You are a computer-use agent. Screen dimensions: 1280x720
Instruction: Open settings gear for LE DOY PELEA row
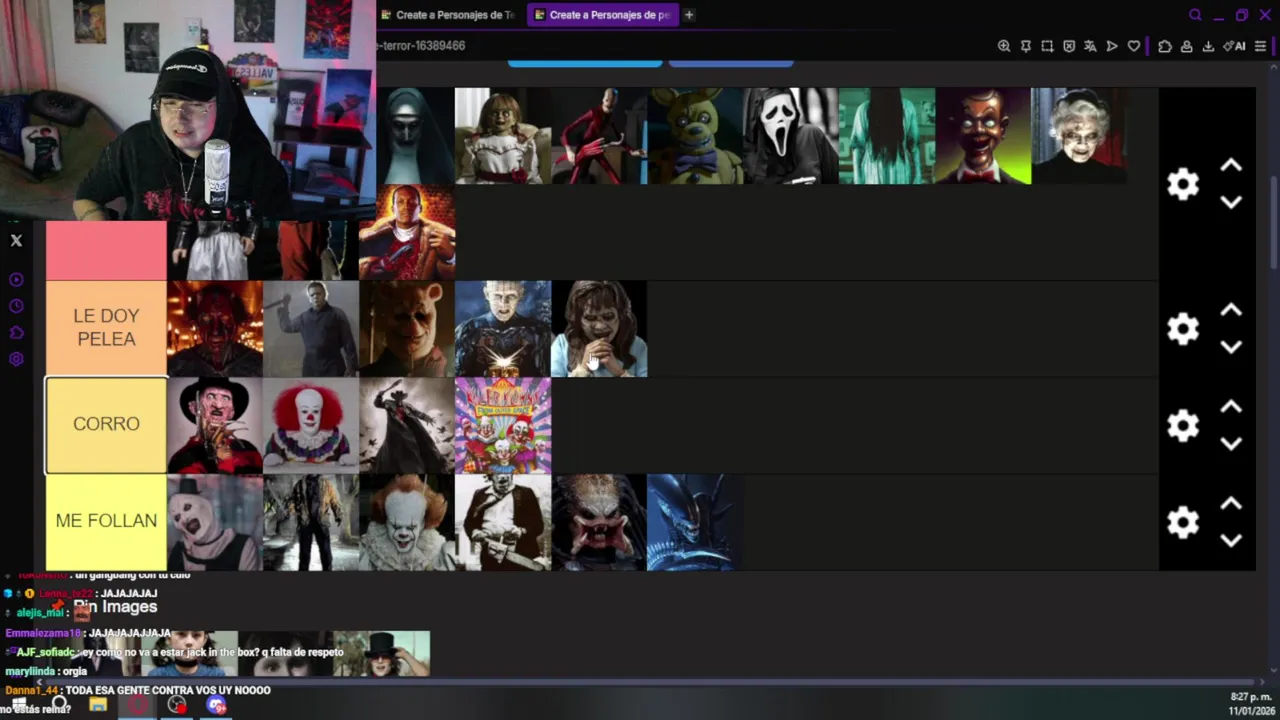coord(1183,329)
